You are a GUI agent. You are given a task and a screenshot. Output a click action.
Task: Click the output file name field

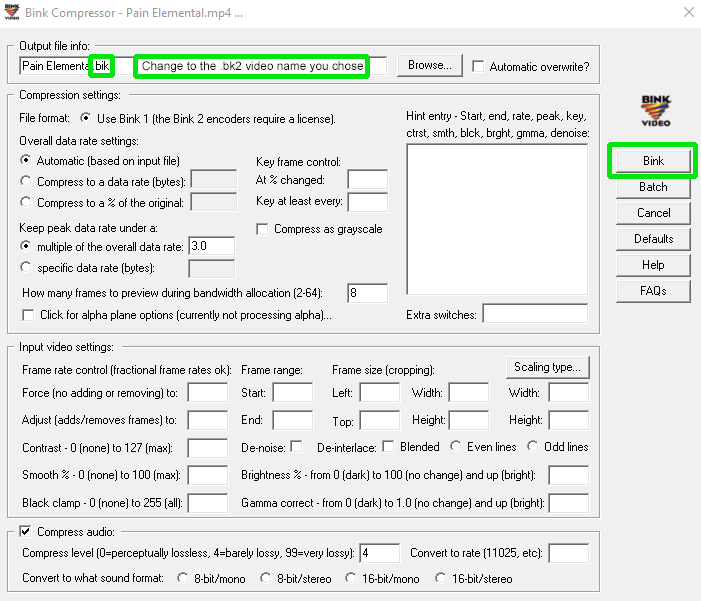[x=203, y=66]
